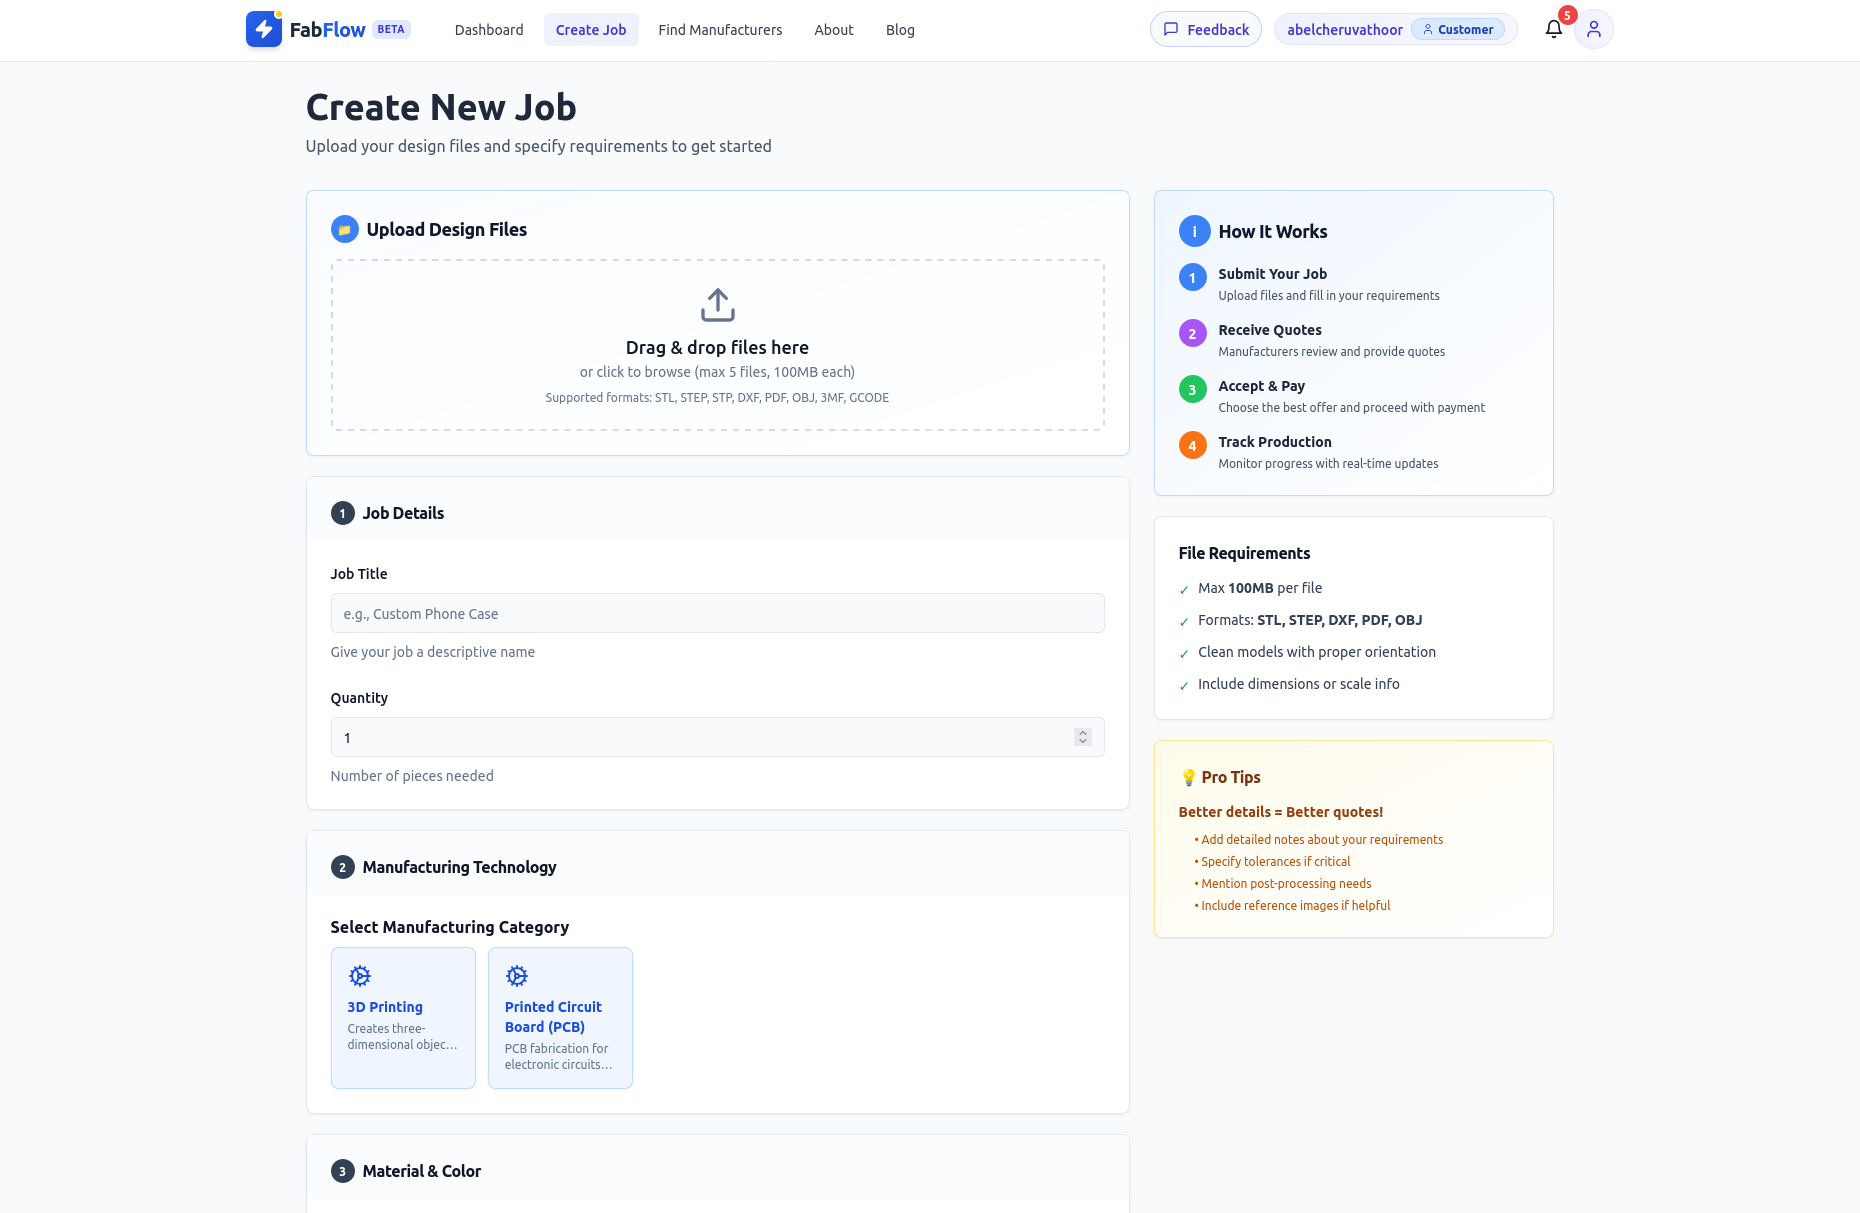
Task: Click the Drag & drop files here zone
Action: coord(718,345)
